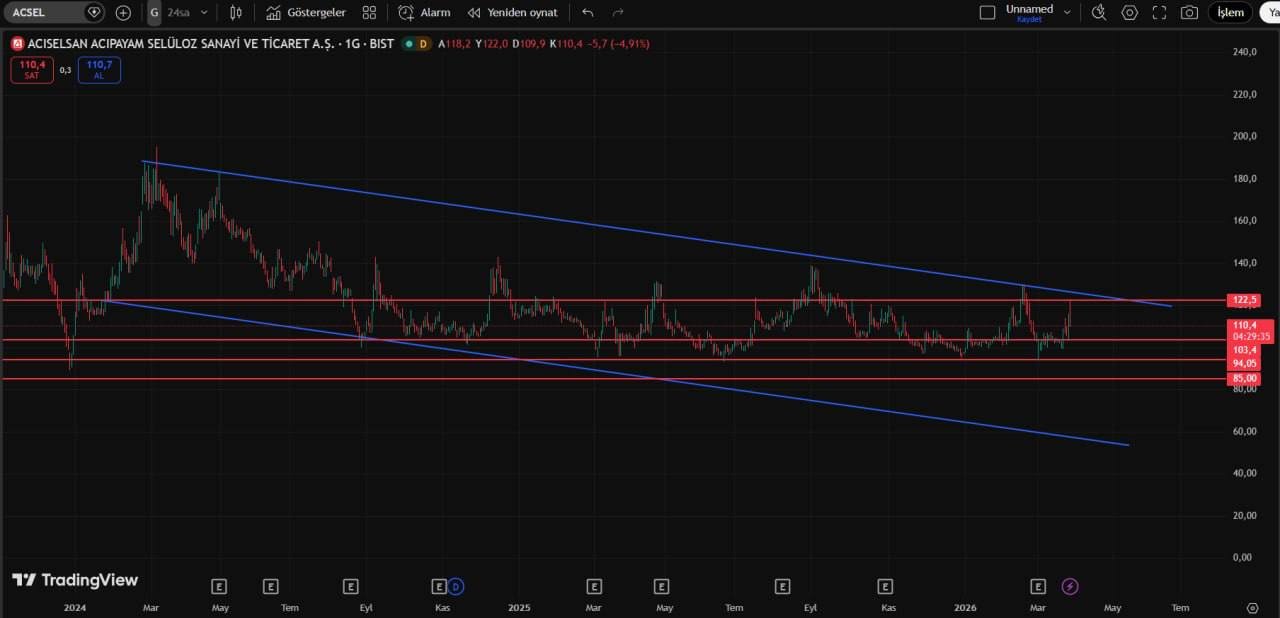Take a chart snapshot with the camera icon
Image resolution: width=1280 pixels, height=618 pixels.
(x=1189, y=13)
